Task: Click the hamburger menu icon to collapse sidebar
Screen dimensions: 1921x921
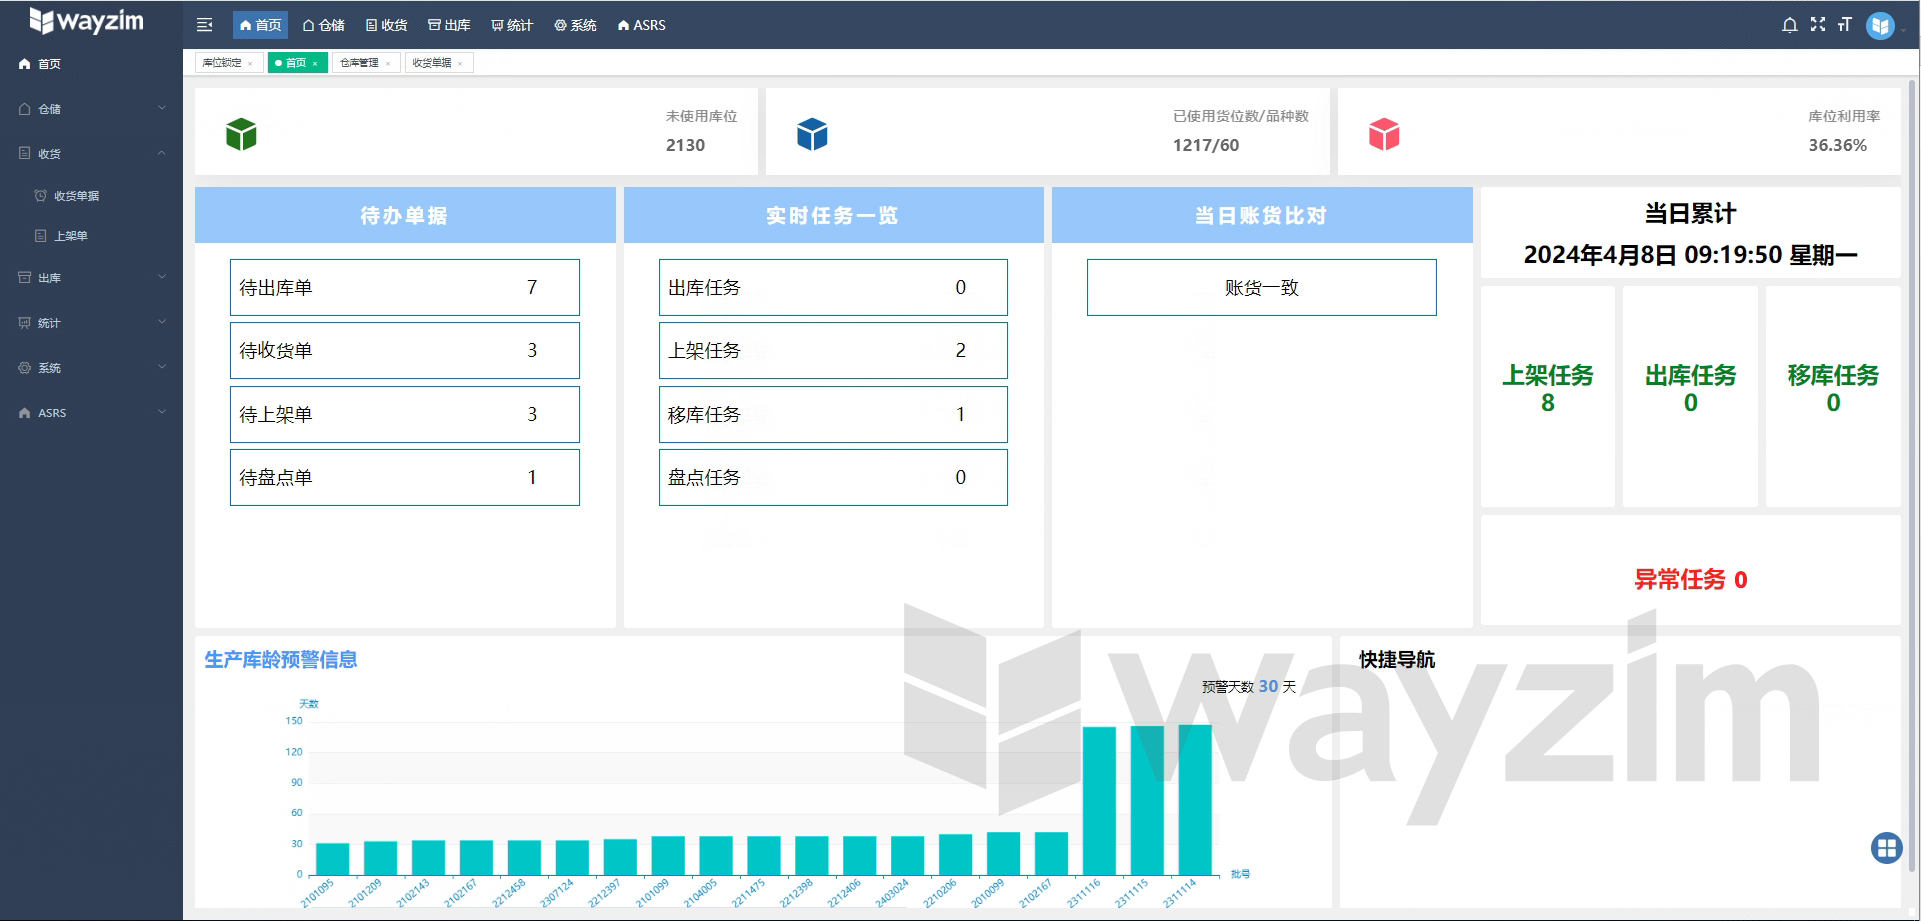Action: [x=204, y=25]
